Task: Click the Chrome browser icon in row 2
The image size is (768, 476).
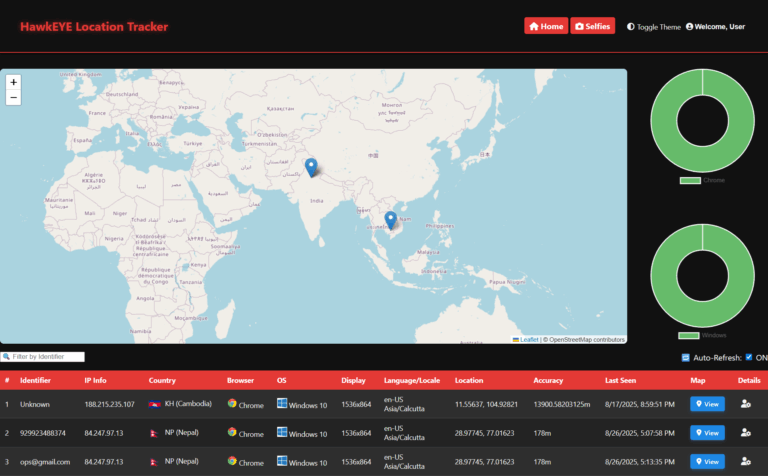Action: [x=232, y=433]
